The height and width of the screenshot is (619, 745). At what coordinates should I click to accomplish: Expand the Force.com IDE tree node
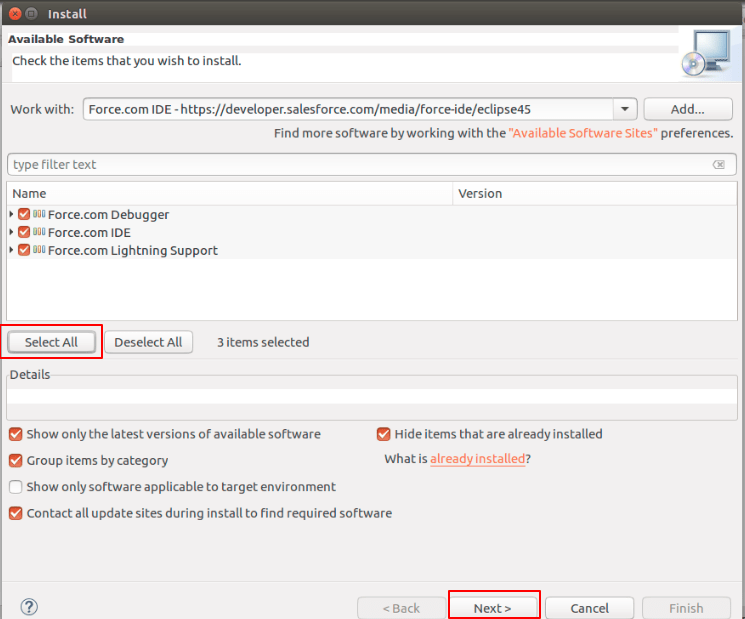11,232
